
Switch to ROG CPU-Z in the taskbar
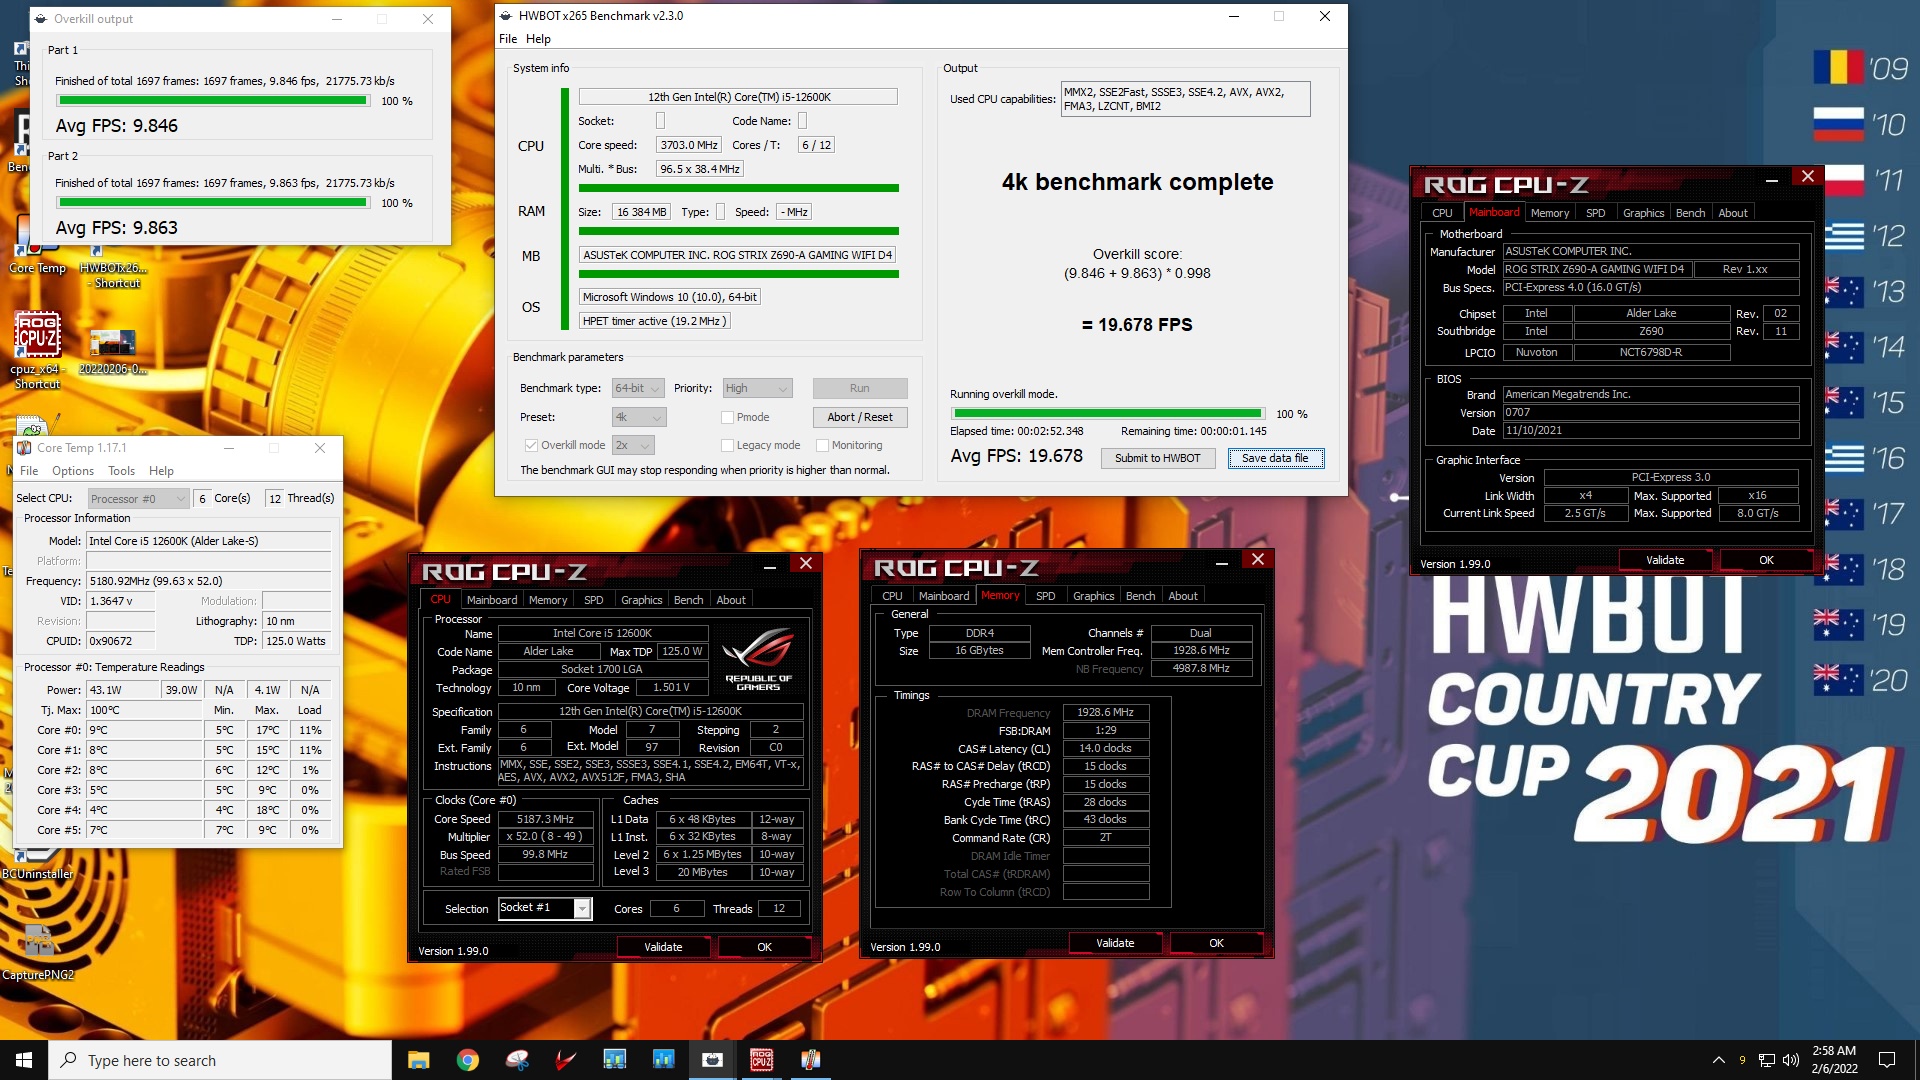click(x=762, y=1060)
